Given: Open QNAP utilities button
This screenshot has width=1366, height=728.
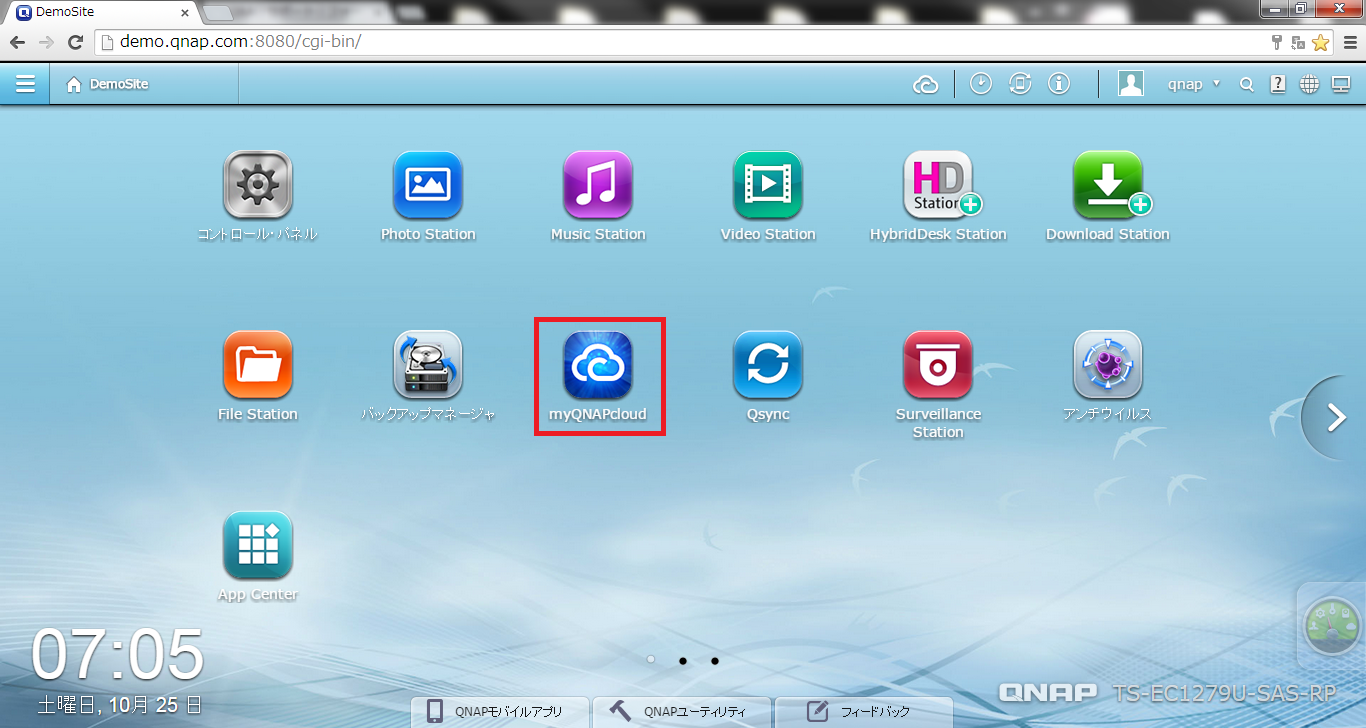Looking at the screenshot, I should (x=681, y=712).
